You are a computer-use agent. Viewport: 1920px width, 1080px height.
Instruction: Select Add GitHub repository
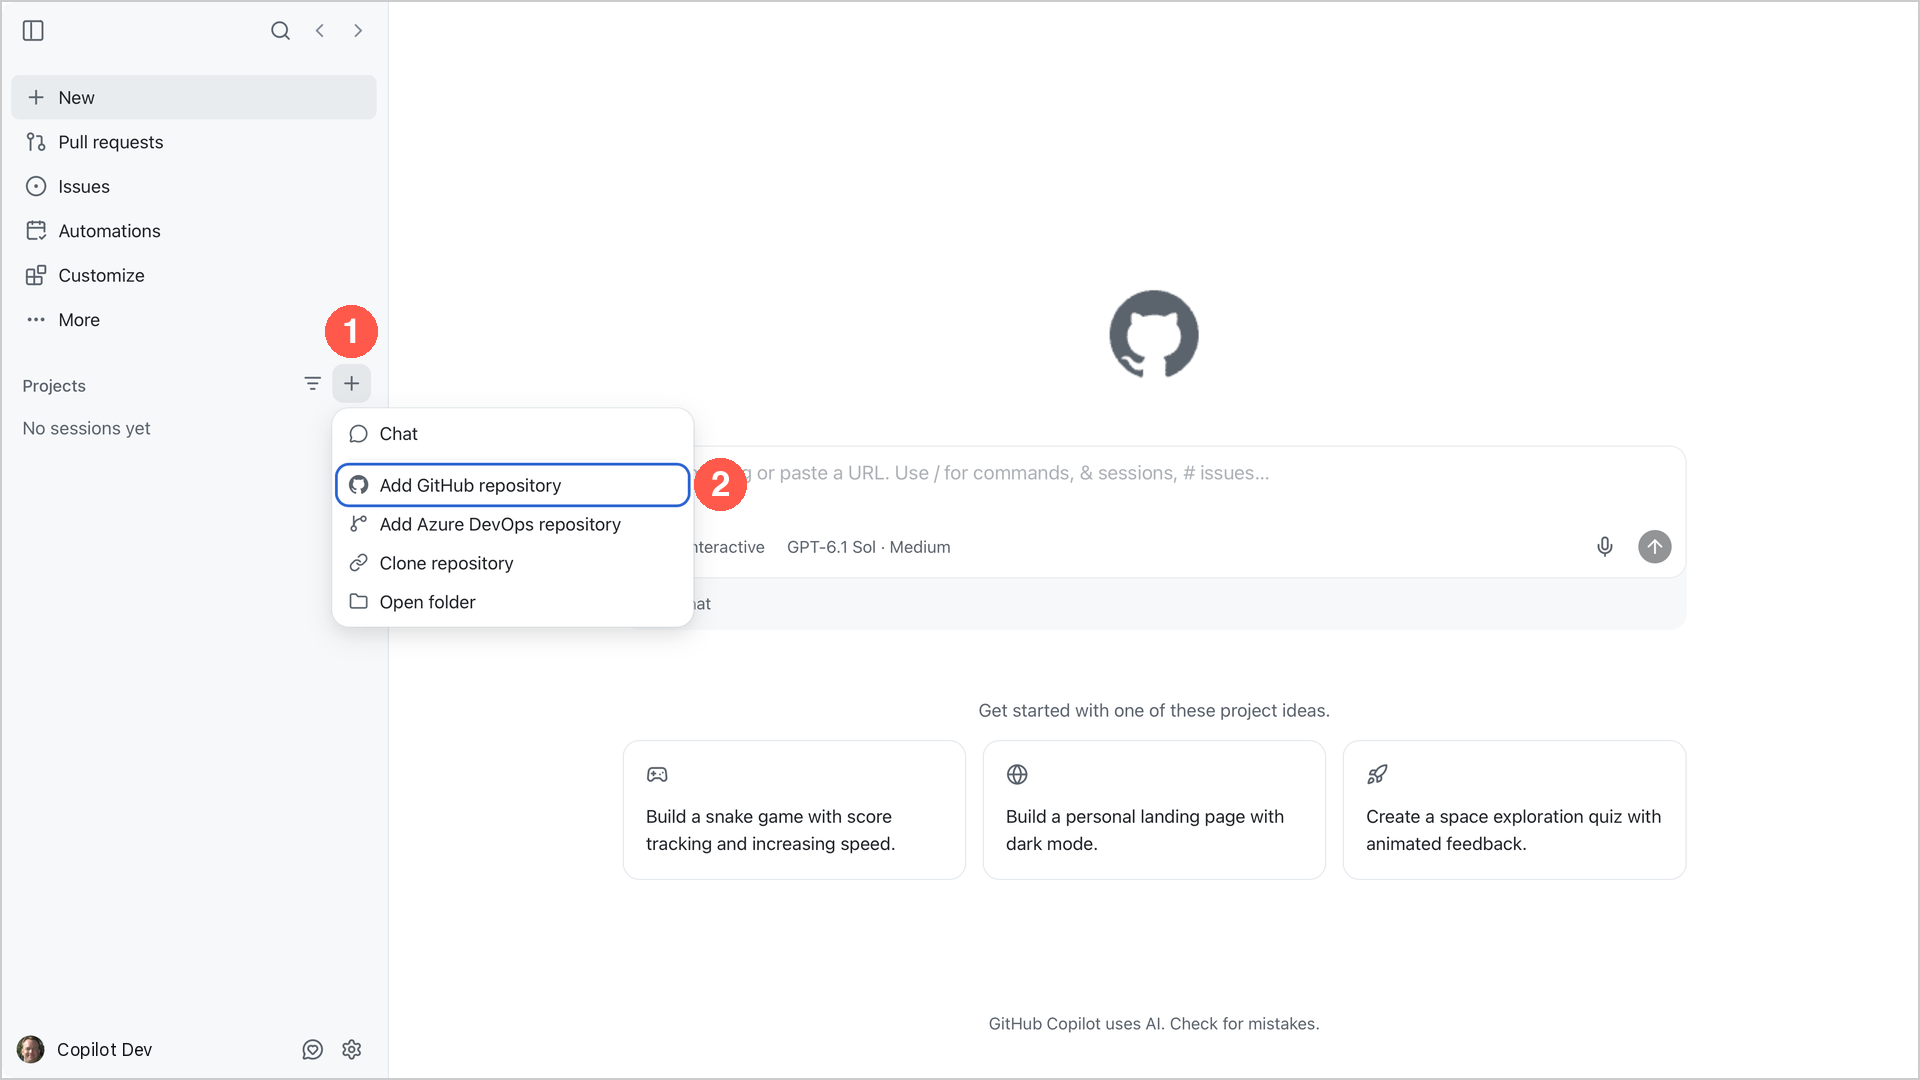coord(513,485)
